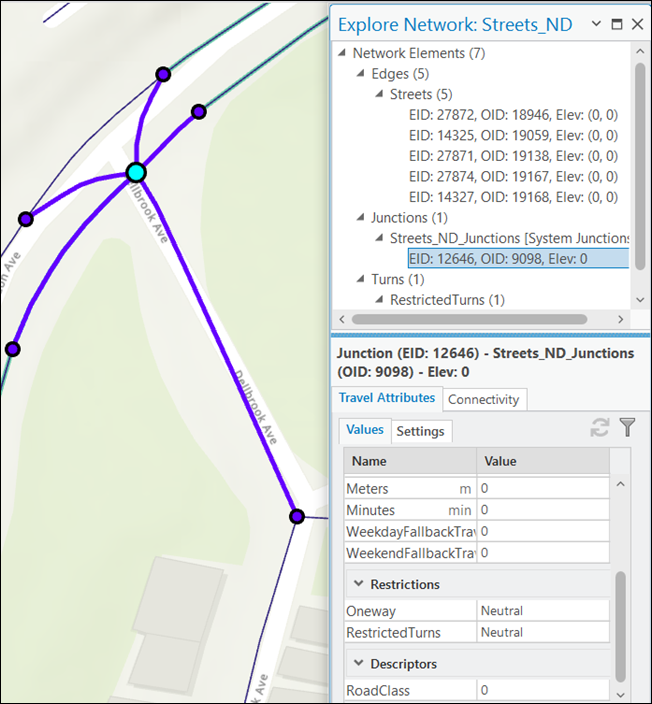The width and height of the screenshot is (652, 704).
Task: Collapse the Edges tree node
Action: (361, 74)
